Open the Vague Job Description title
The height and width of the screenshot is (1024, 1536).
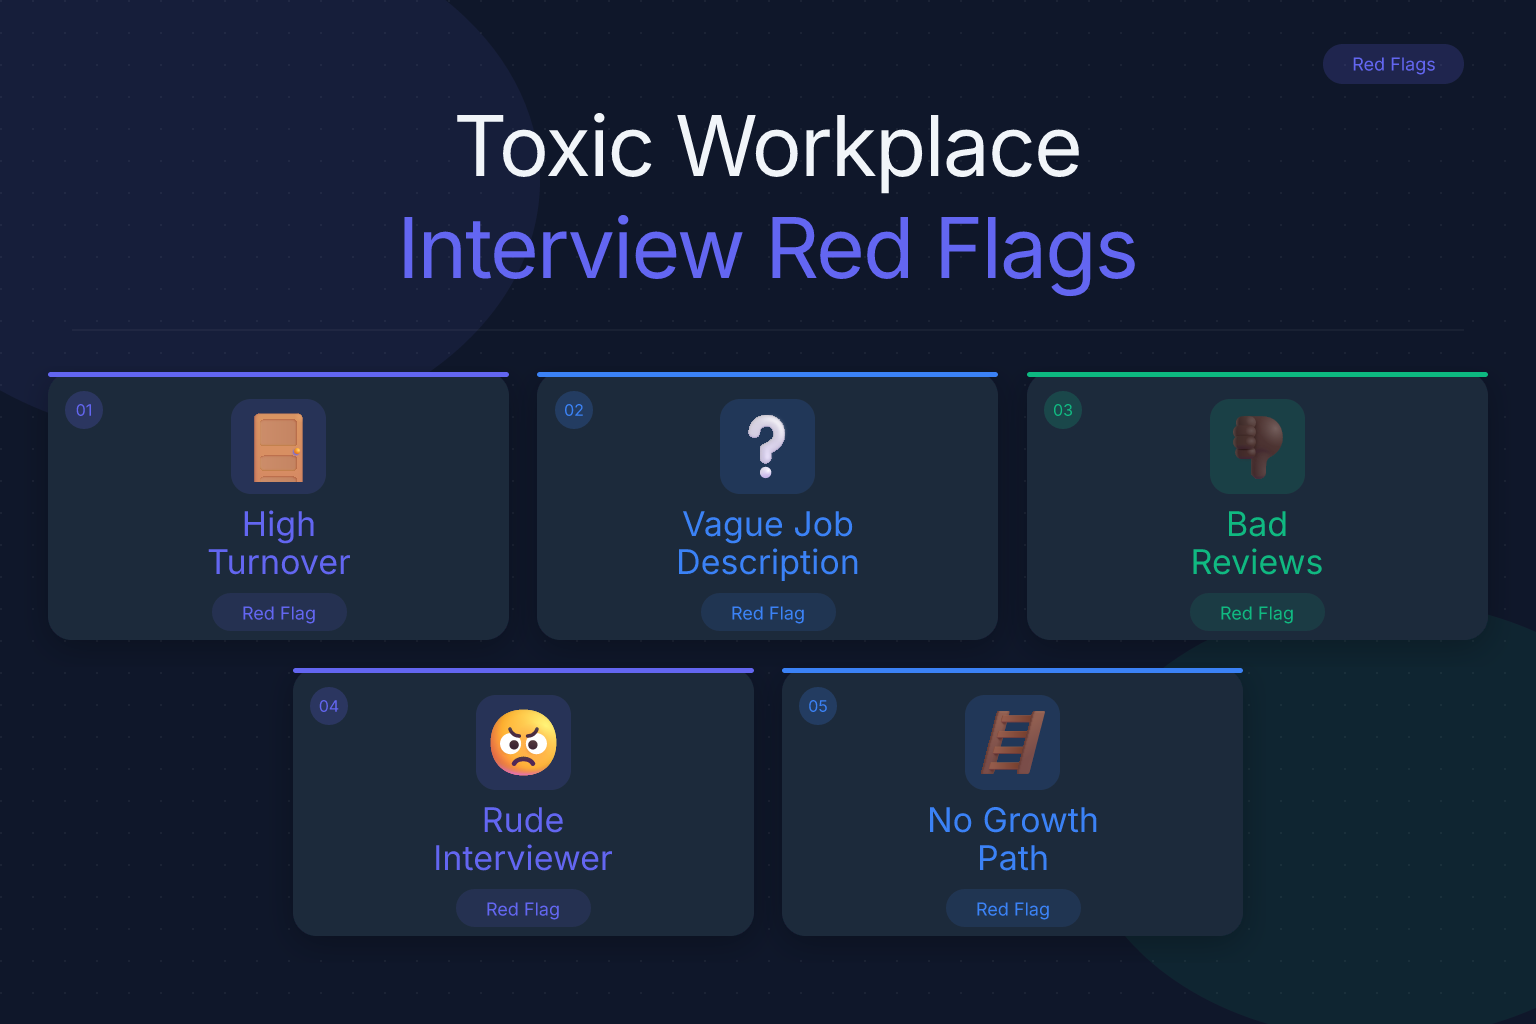click(x=768, y=543)
